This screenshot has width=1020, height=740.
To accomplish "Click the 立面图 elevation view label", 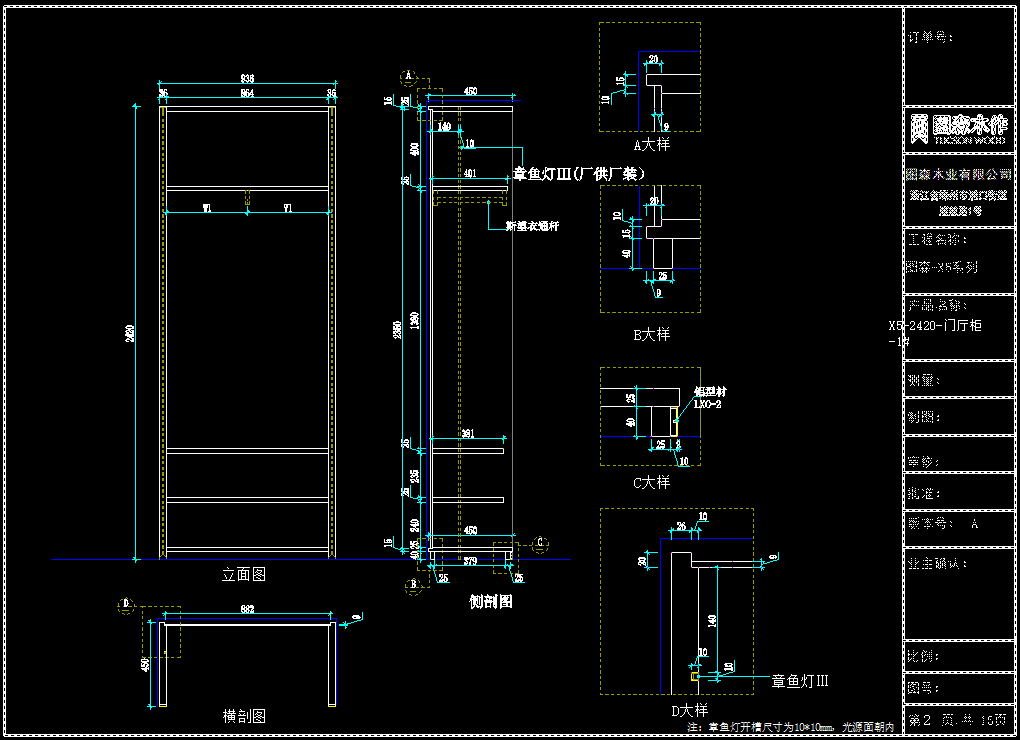I will tap(243, 575).
